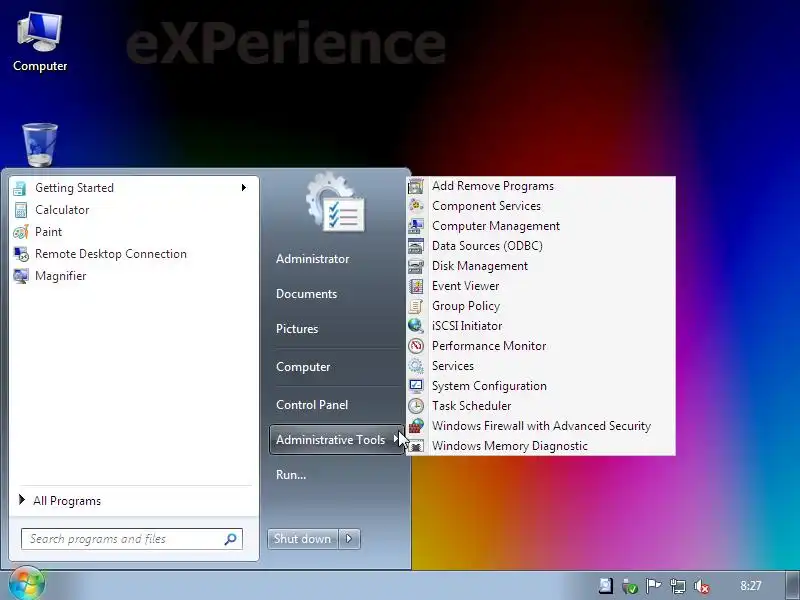The image size is (800, 600).
Task: Click the taskbar clock showing 8:27
Action: point(751,586)
